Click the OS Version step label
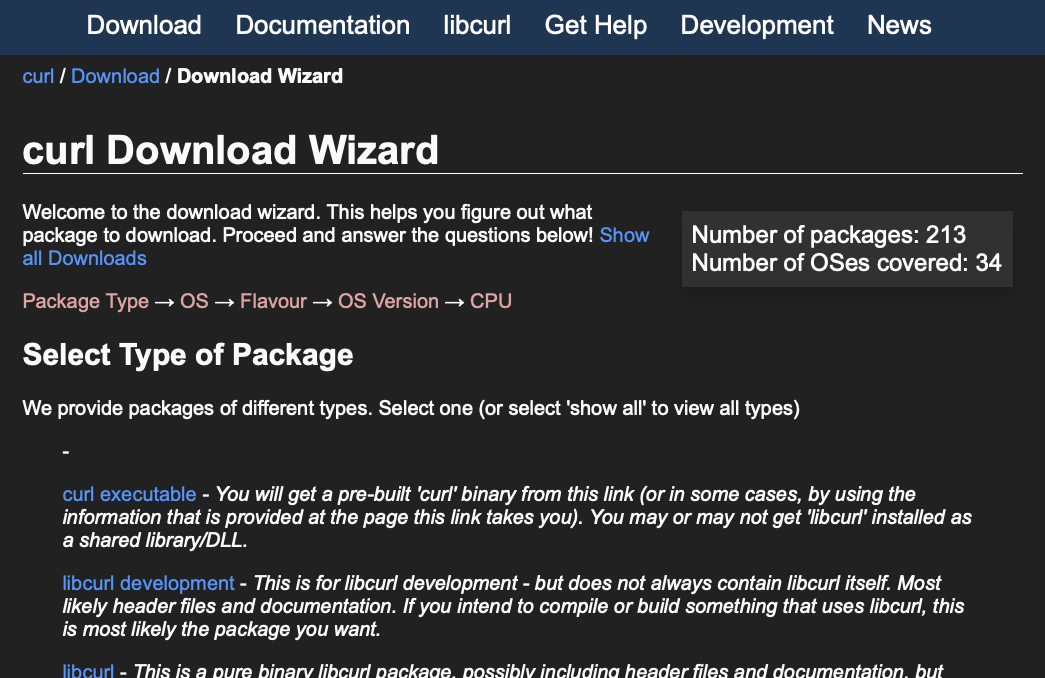The width and height of the screenshot is (1045, 678). pos(388,301)
